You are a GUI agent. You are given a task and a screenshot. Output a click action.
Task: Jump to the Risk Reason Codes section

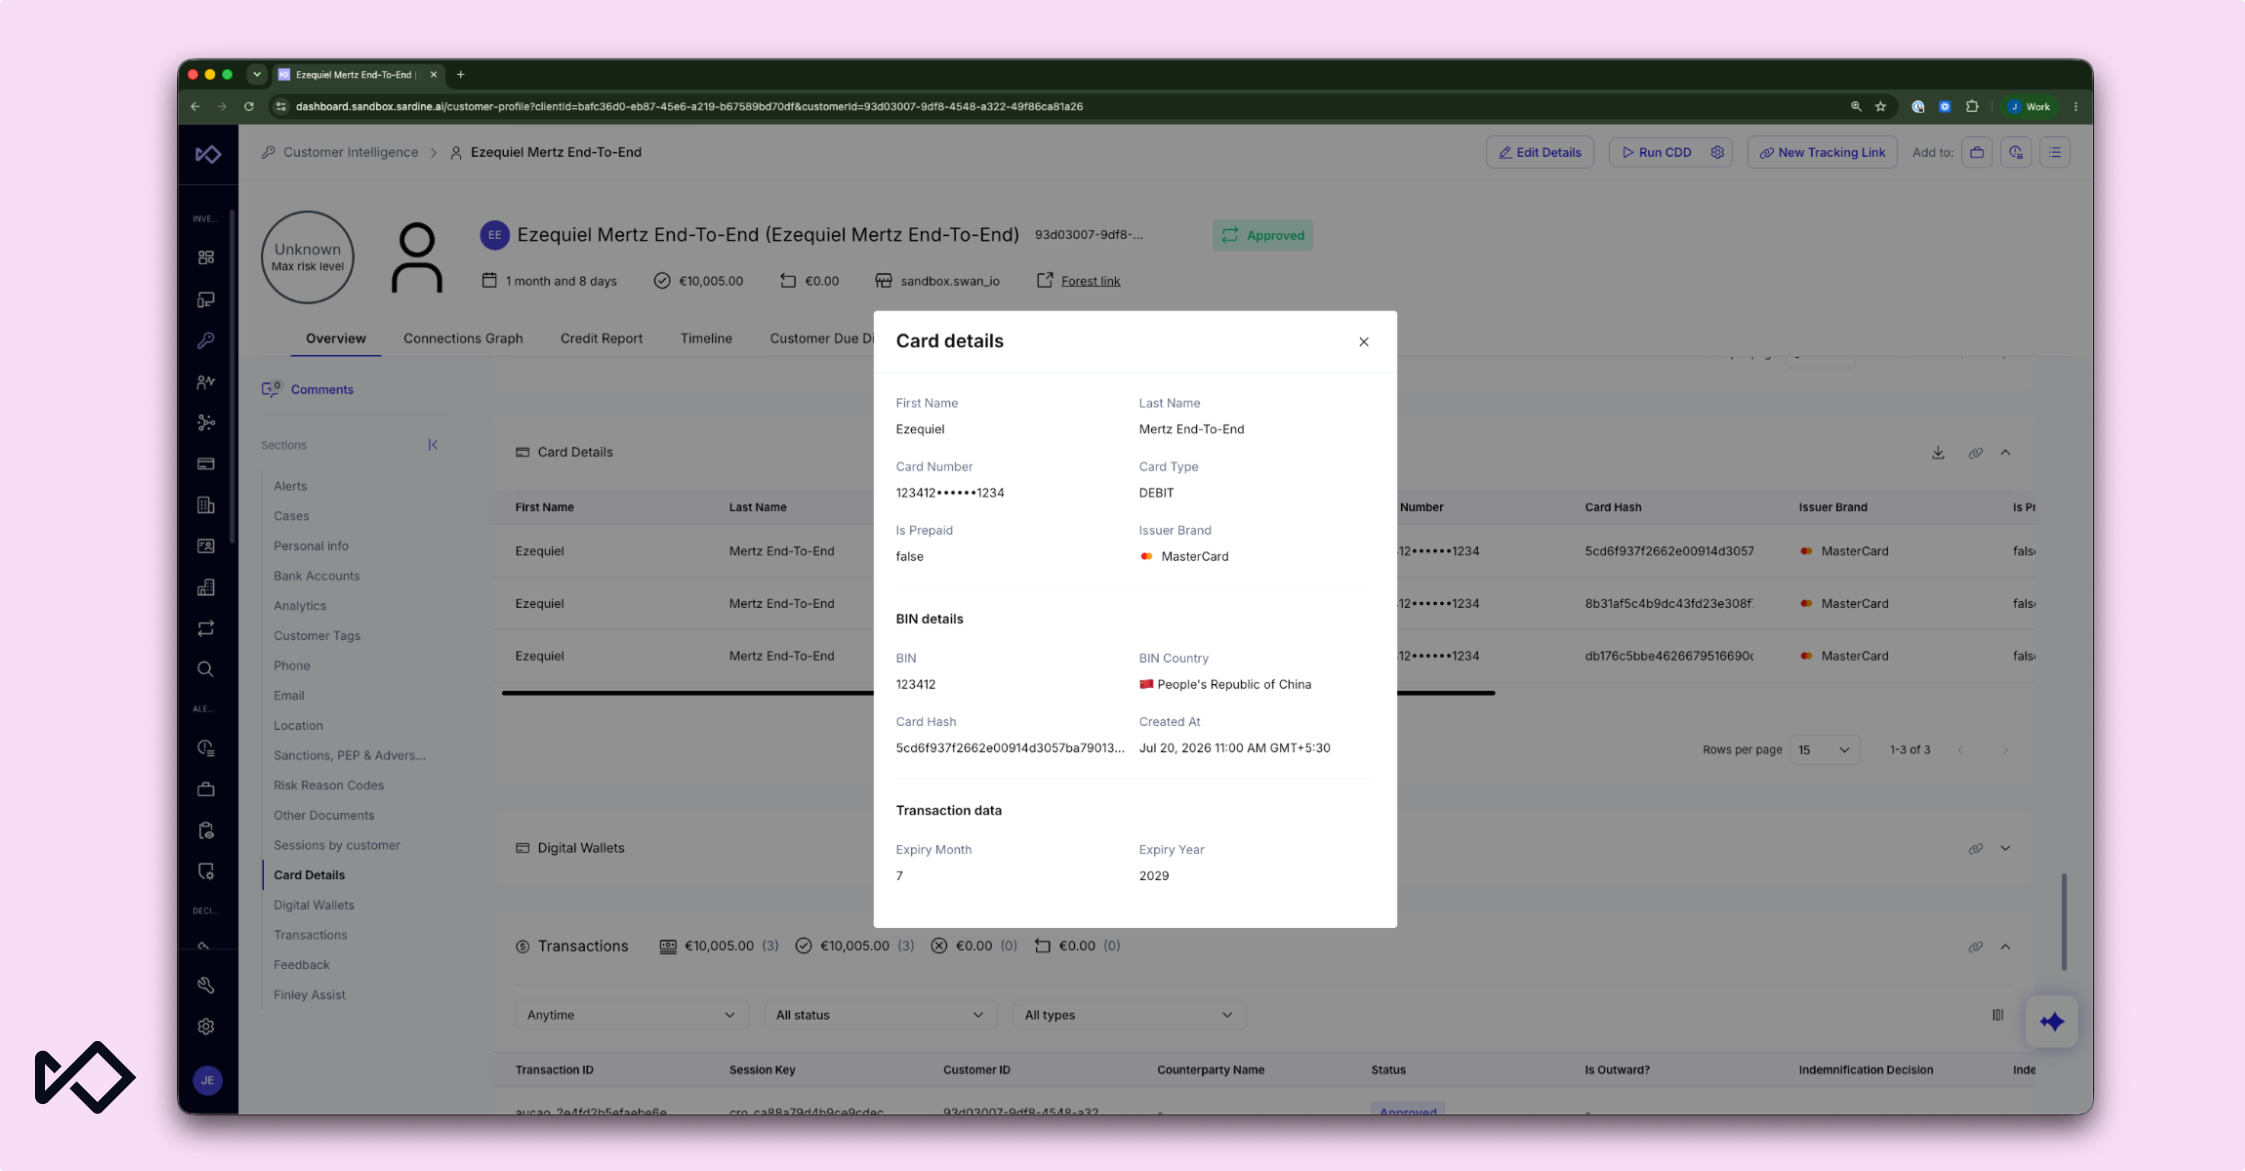(x=328, y=785)
